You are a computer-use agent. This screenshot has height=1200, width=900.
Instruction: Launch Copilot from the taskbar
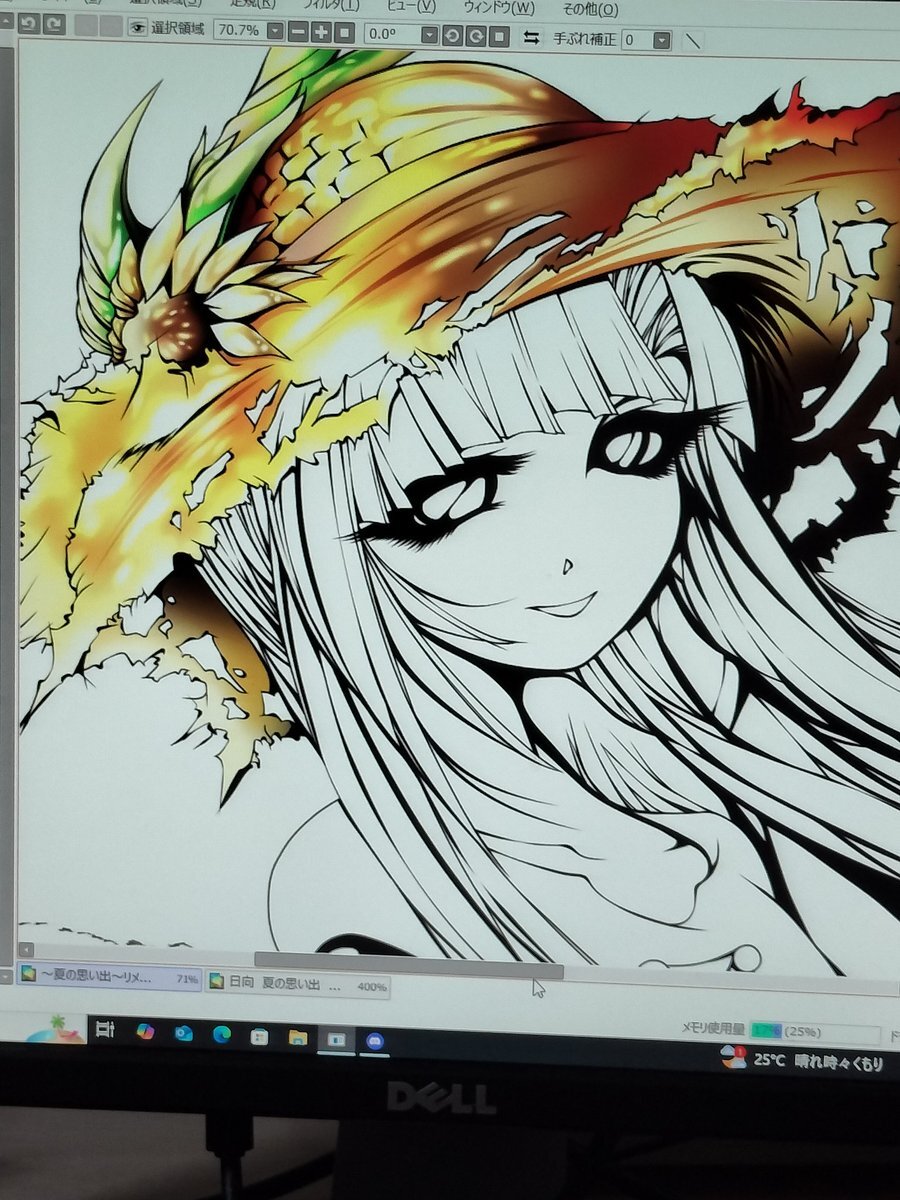[145, 1031]
